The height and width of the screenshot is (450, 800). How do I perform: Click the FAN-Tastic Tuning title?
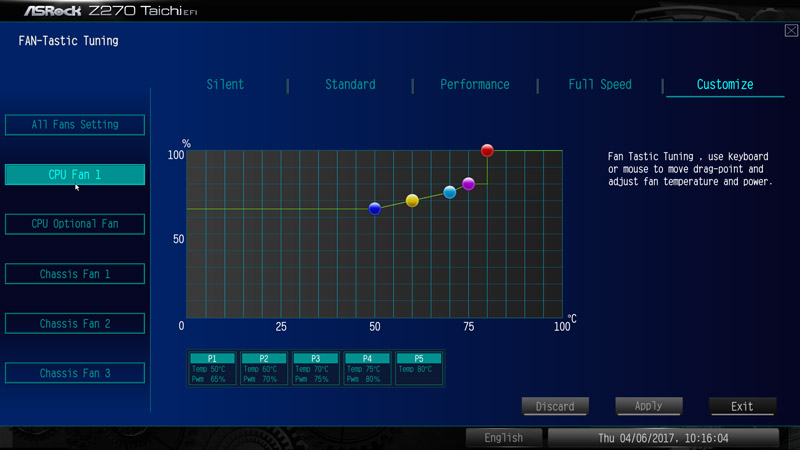click(x=68, y=41)
